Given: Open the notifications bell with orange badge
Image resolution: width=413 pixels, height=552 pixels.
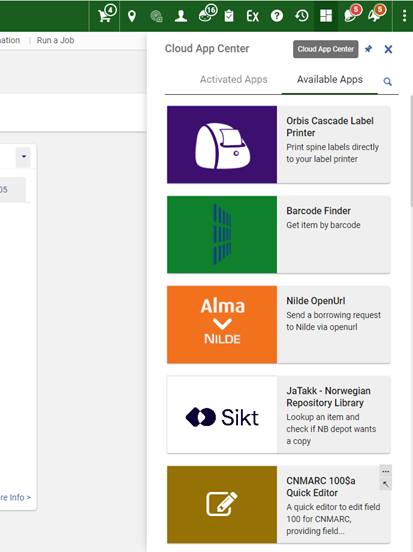Looking at the screenshot, I should tap(376, 15).
